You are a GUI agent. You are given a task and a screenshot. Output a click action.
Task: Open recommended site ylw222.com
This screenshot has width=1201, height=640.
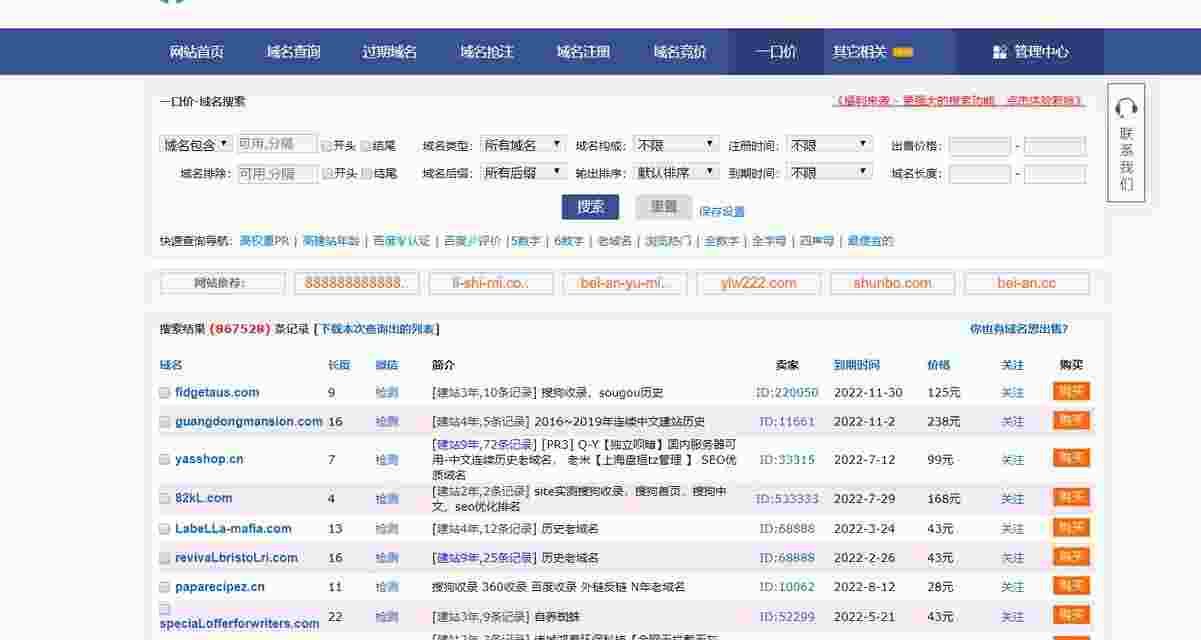pyautogui.click(x=759, y=284)
